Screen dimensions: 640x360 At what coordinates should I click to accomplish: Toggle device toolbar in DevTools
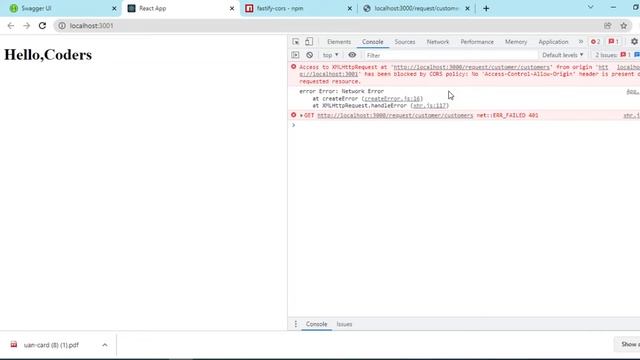click(x=309, y=42)
